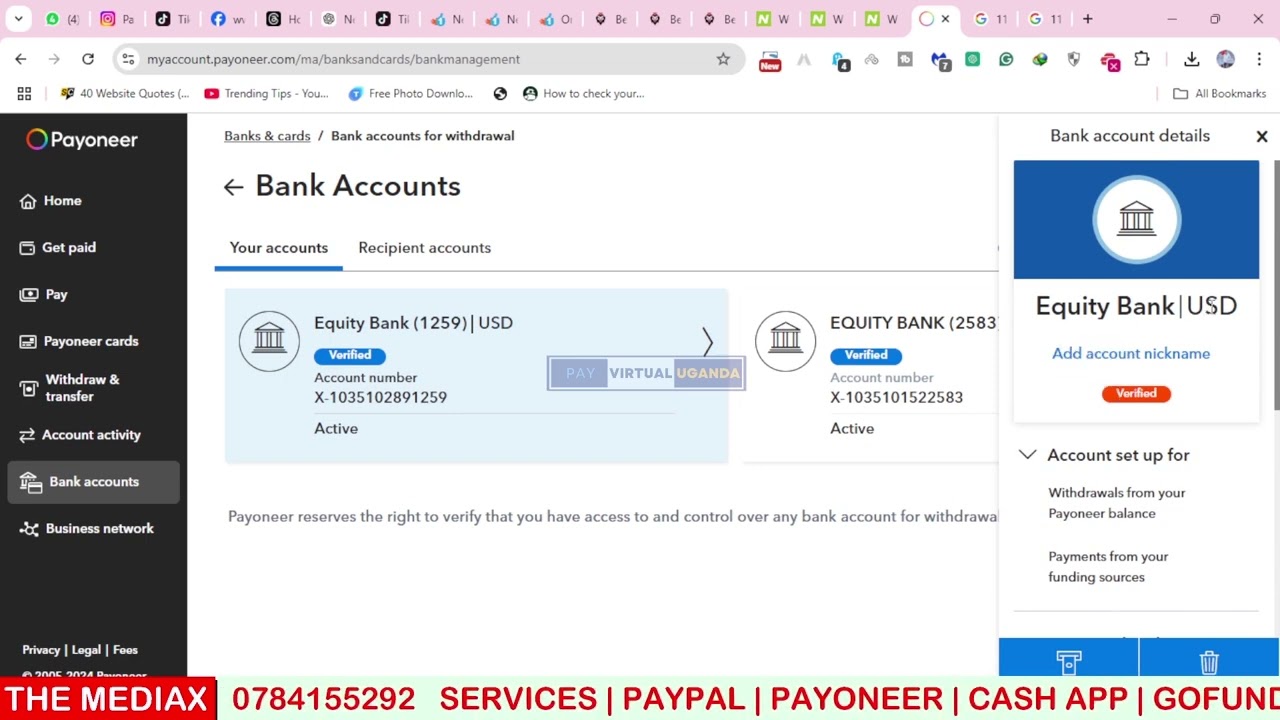
Task: Open the Privacy footer link
Action: pos(41,650)
